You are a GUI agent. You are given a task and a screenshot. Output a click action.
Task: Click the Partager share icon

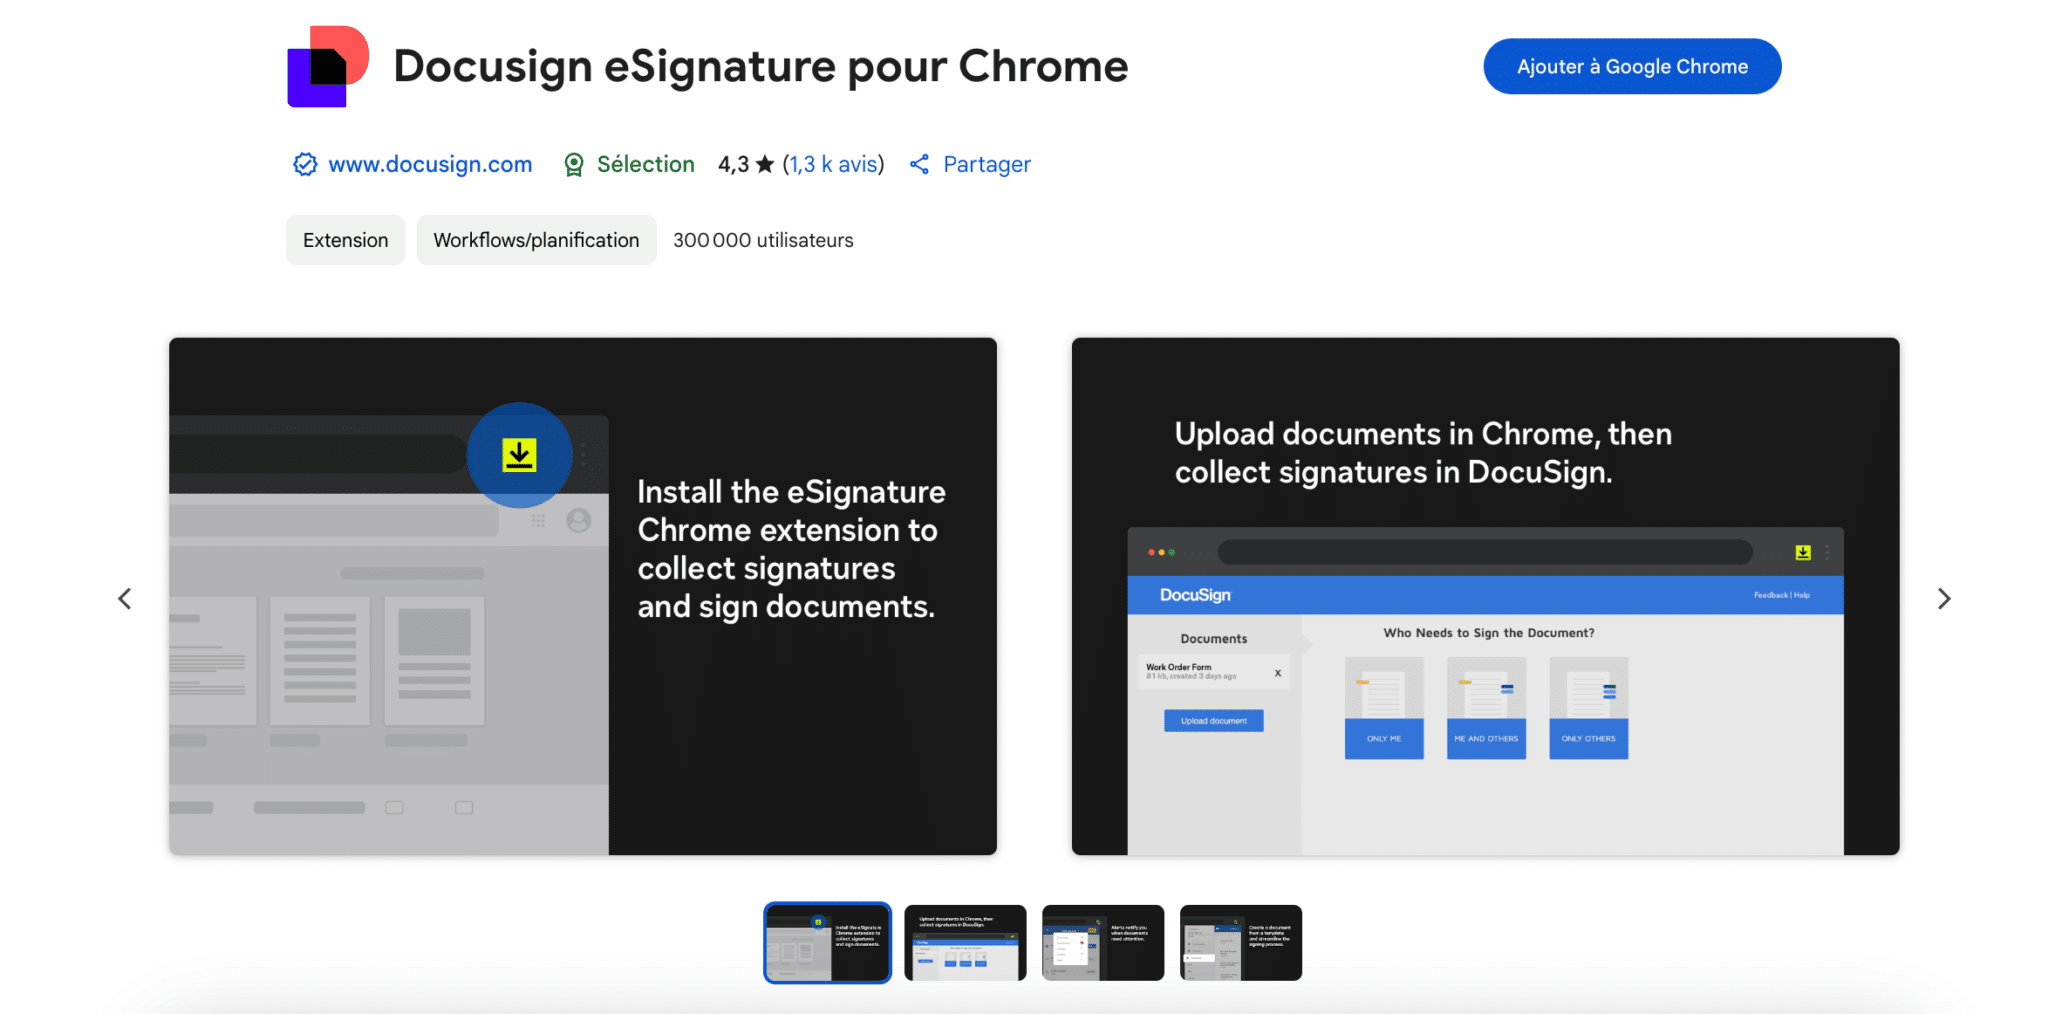pos(920,164)
